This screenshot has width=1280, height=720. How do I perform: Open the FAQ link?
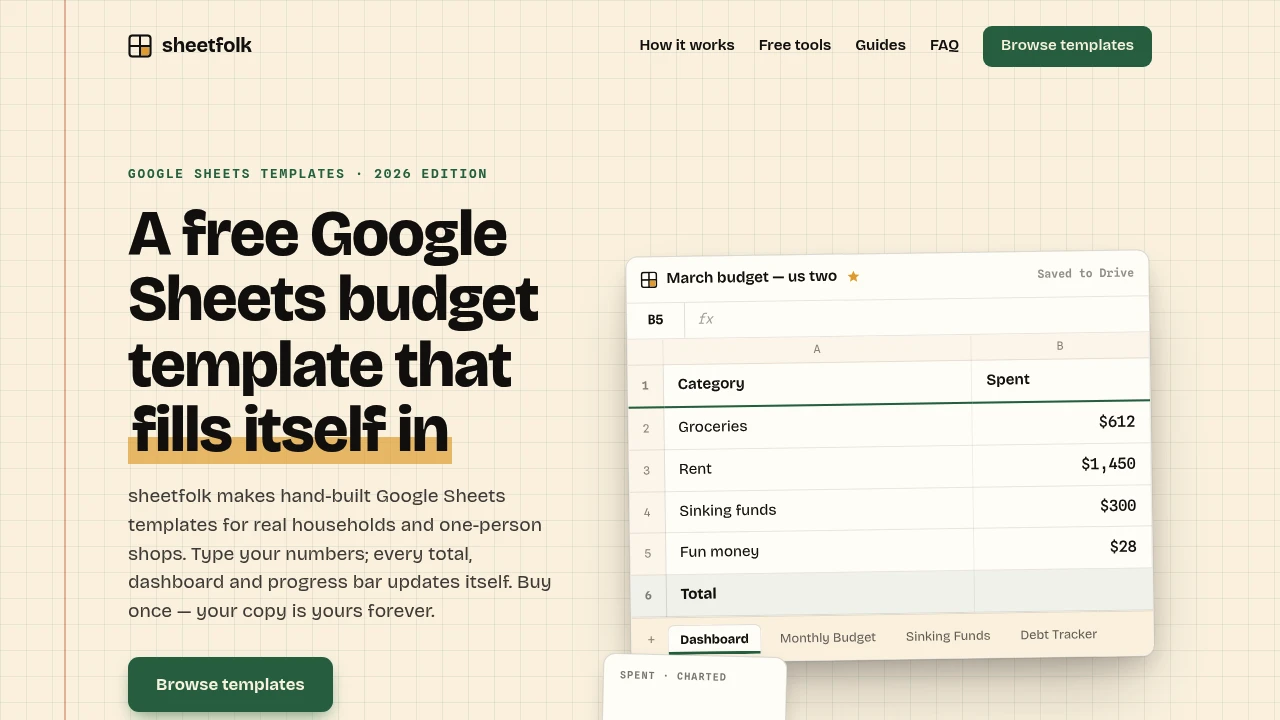944,45
